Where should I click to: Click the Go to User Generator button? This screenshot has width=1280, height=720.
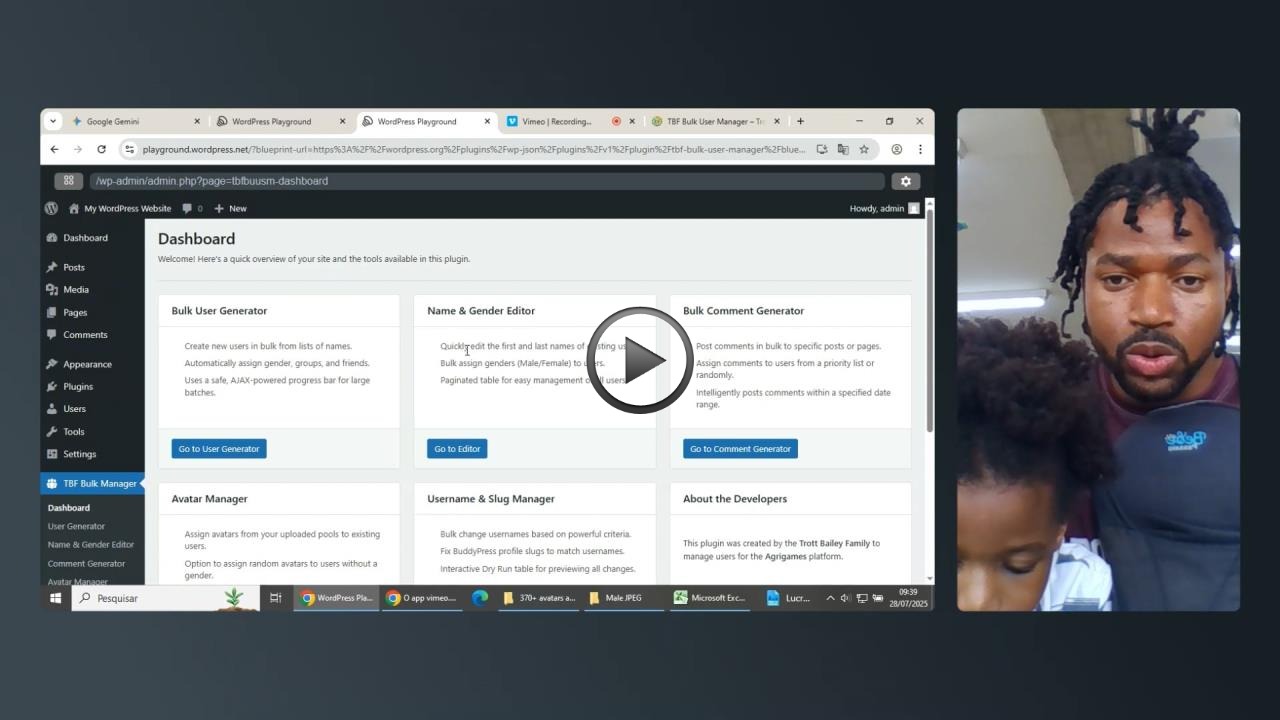[219, 449]
